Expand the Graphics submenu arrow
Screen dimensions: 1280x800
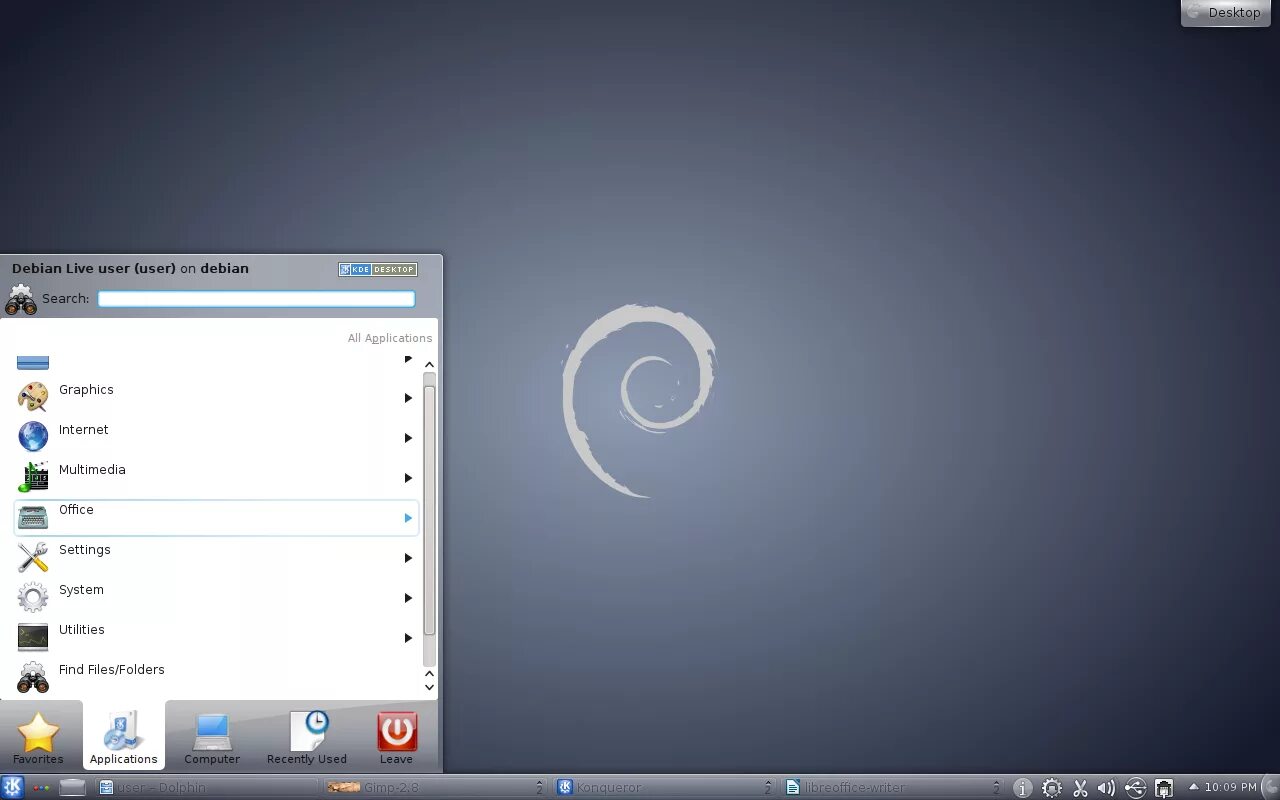click(408, 398)
